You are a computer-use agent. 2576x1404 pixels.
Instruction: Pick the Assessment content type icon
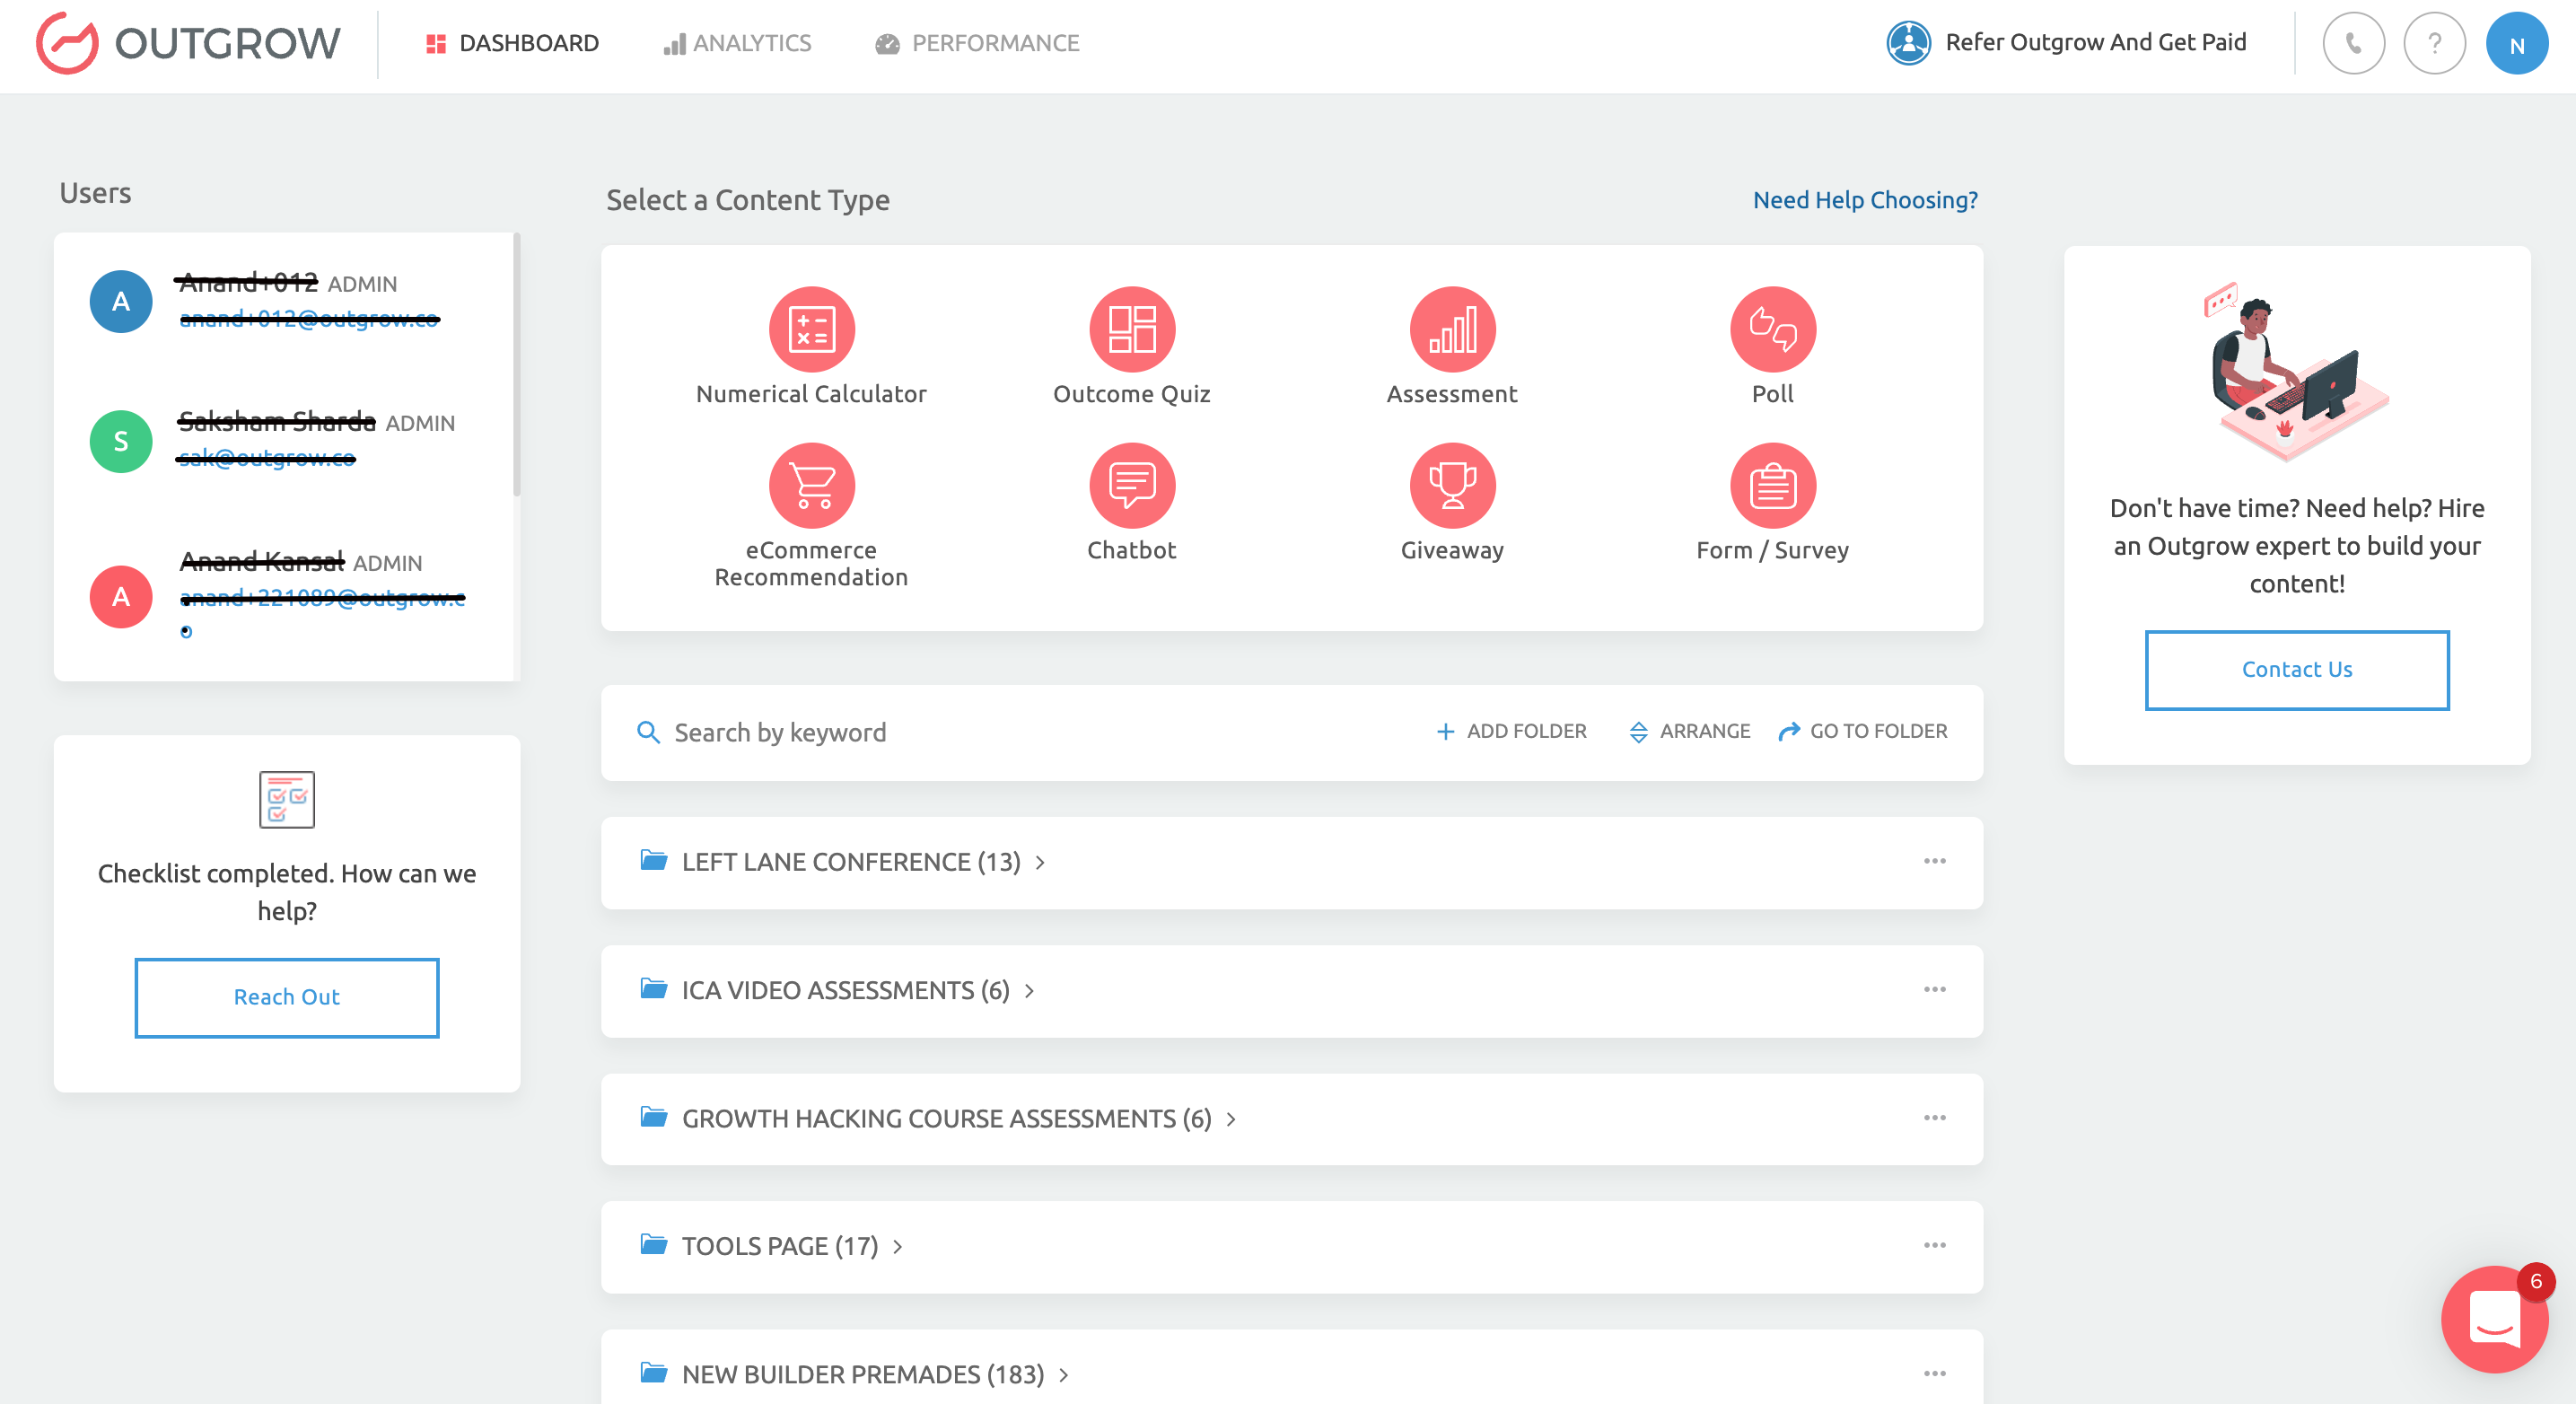click(1451, 329)
